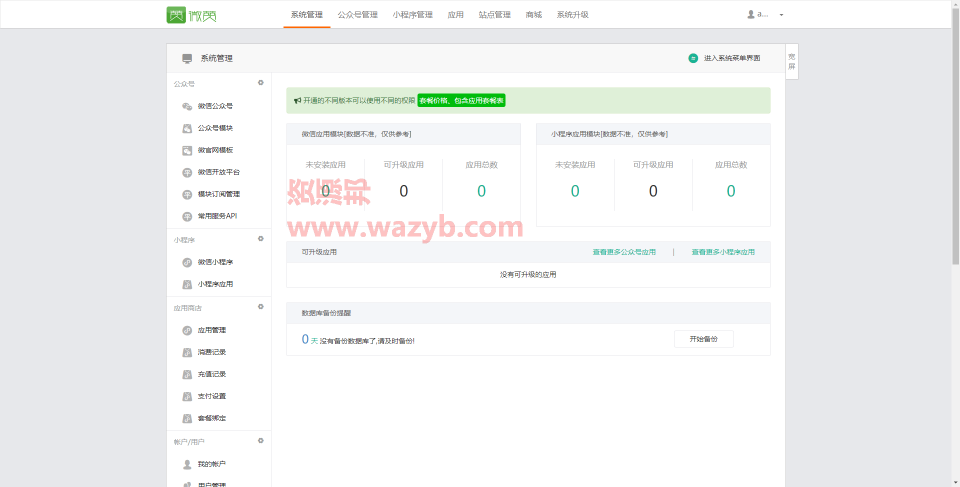Screen dimensions: 960x487
Task: Click the gear icon beside 应用商店 section
Action: point(261,307)
